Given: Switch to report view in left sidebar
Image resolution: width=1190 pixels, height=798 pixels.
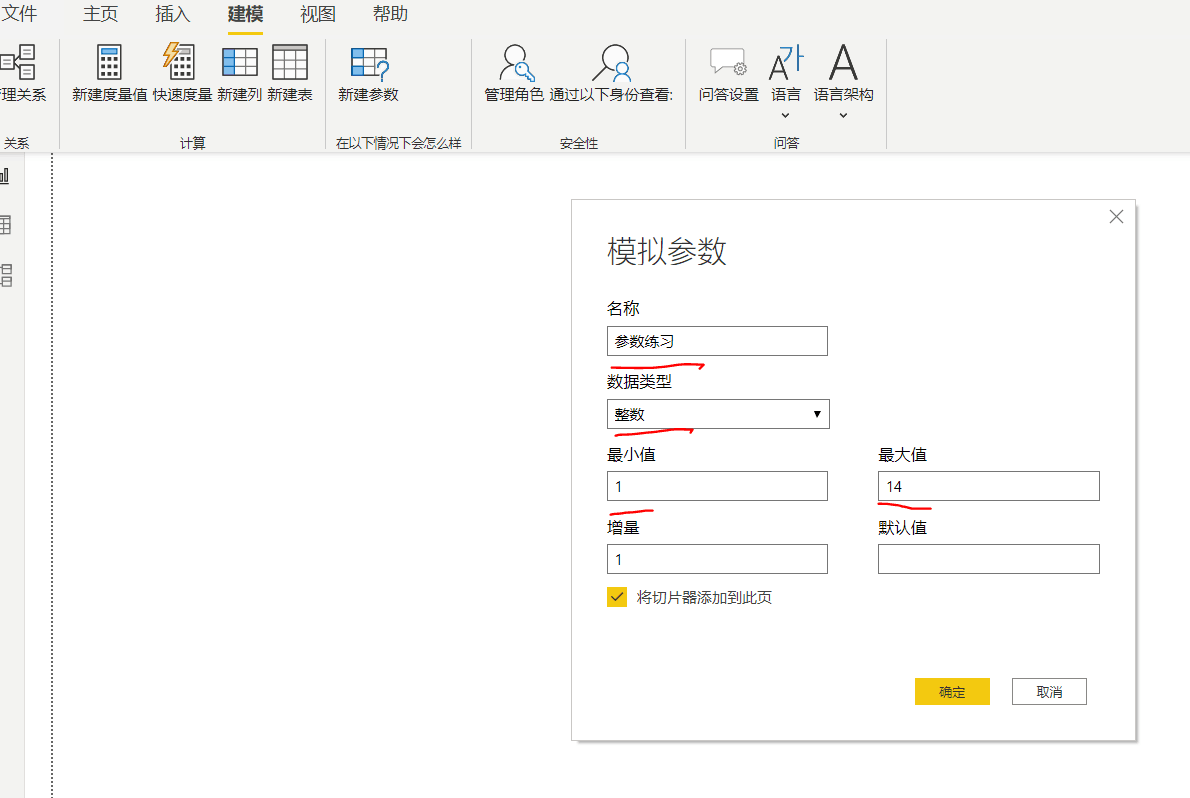Looking at the screenshot, I should click(5, 176).
